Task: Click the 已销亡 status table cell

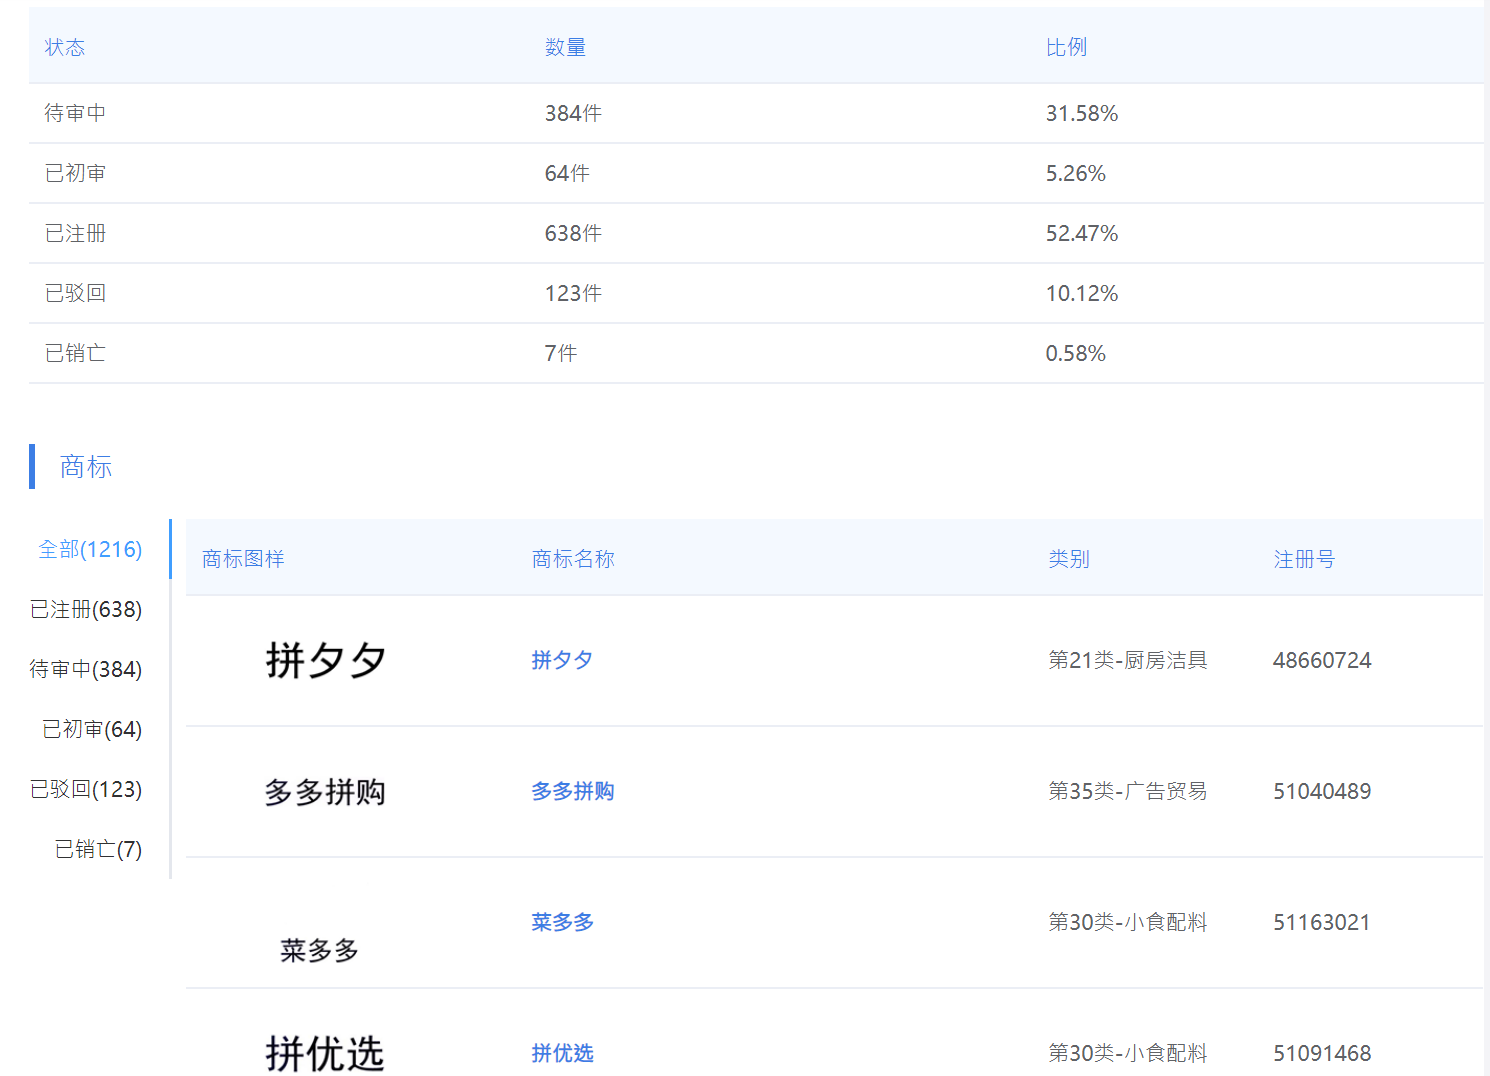Action: coord(75,353)
